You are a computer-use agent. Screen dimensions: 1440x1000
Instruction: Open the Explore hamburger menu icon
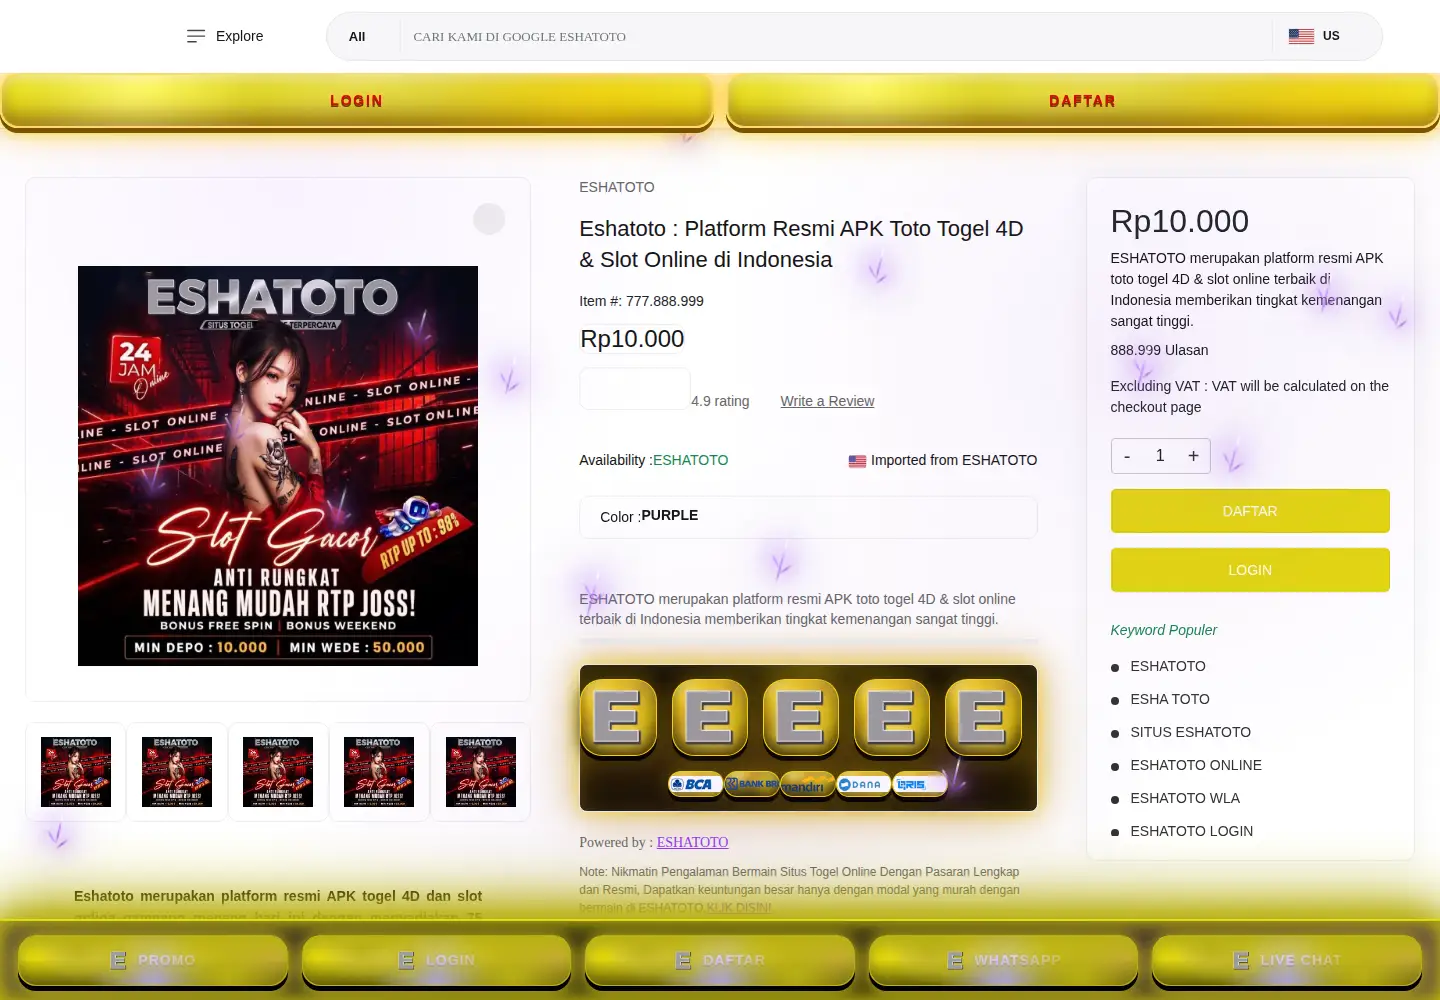point(196,36)
